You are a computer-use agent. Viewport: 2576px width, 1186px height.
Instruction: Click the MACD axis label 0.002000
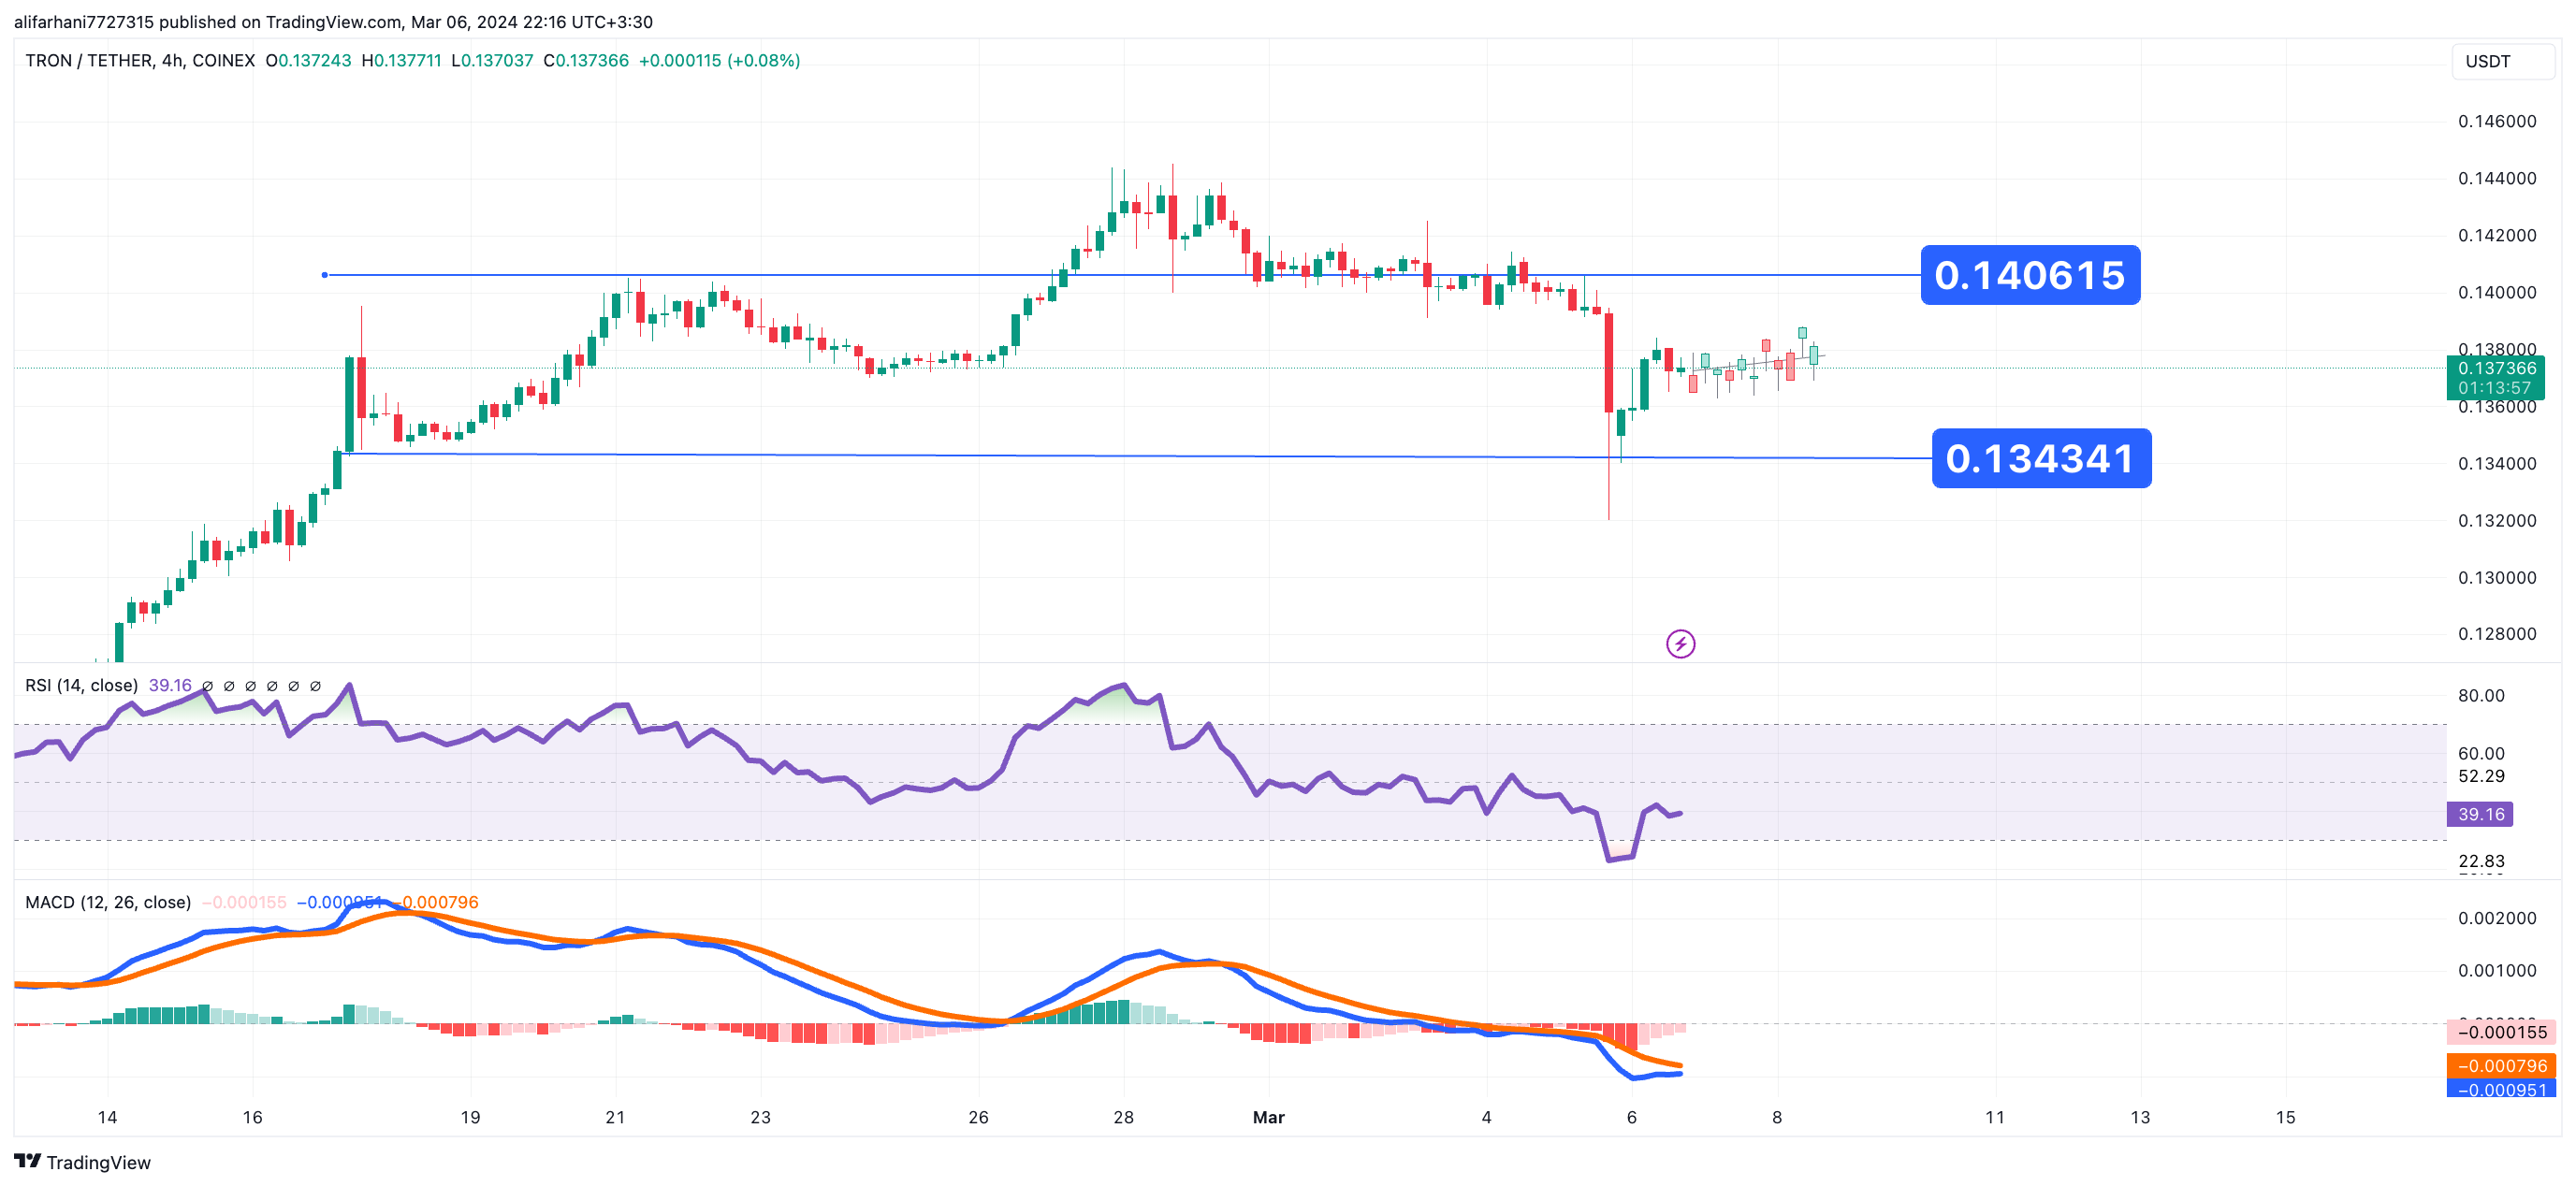point(2497,919)
